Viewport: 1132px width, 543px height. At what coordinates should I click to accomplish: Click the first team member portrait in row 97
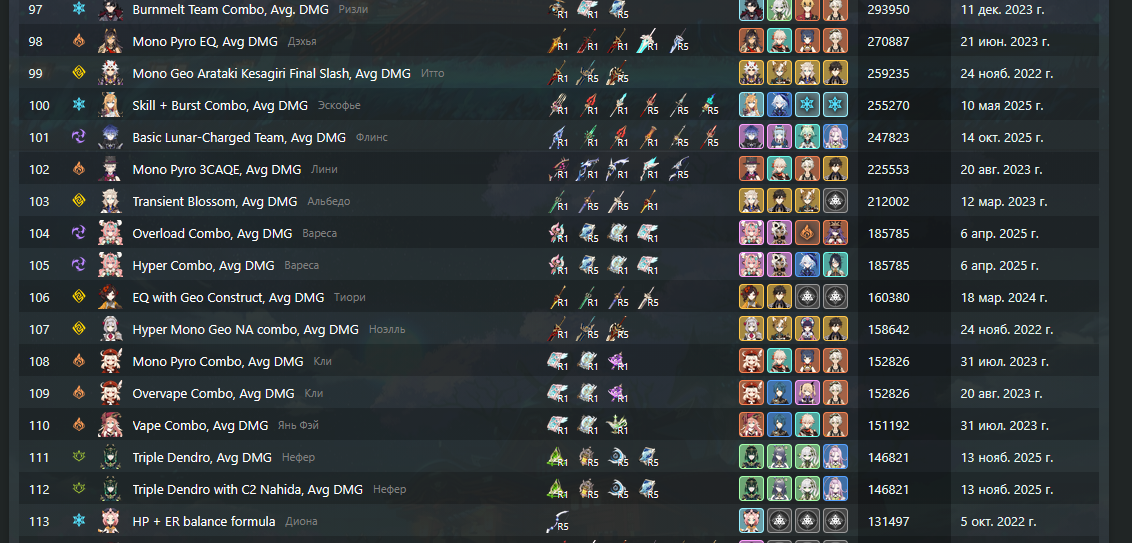pos(751,9)
